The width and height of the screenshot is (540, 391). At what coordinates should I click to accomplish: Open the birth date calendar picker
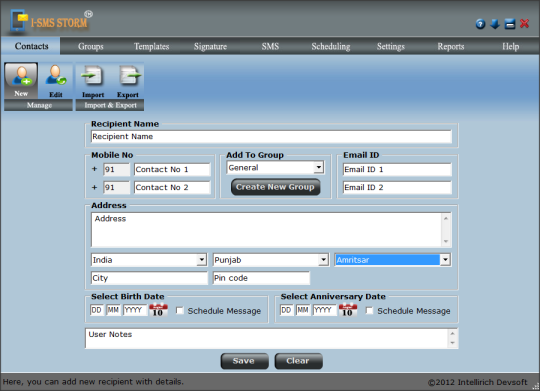pos(158,310)
